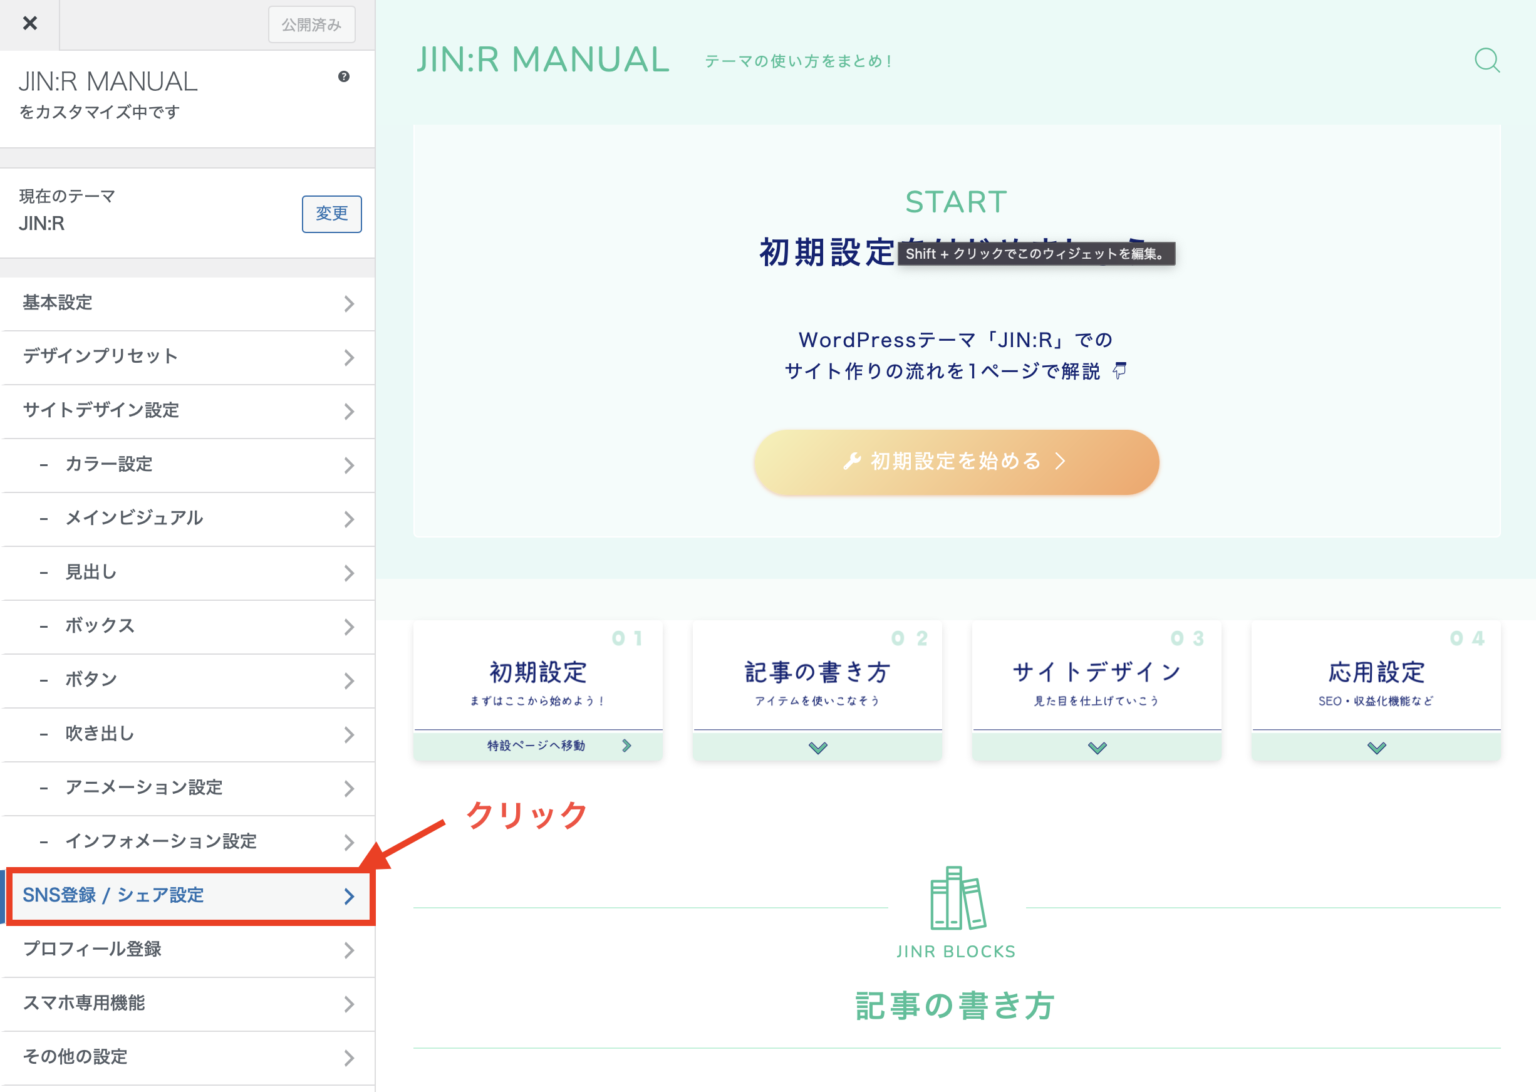Click the arrow on 特設ページへ移動
This screenshot has width=1536, height=1092.
627,745
